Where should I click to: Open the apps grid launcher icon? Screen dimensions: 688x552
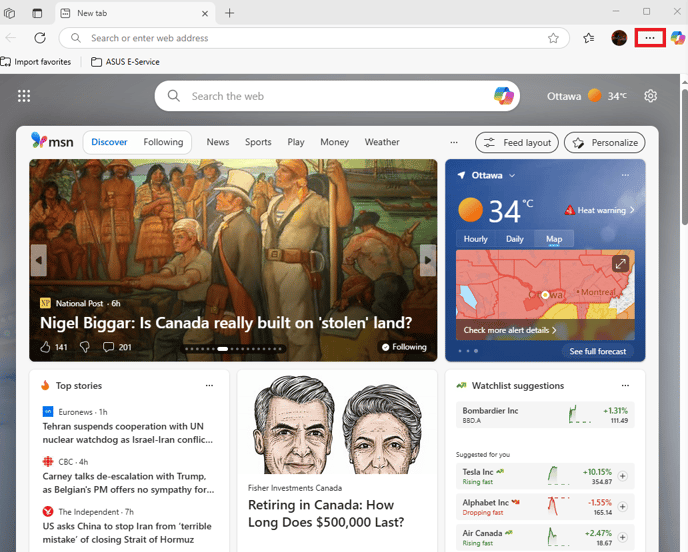(x=24, y=96)
